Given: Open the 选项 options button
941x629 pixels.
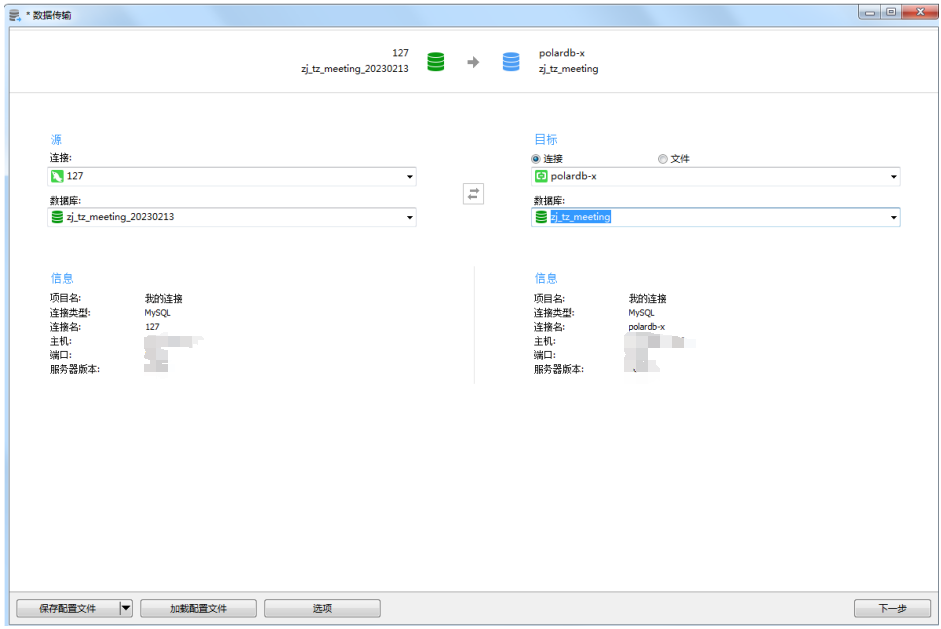Looking at the screenshot, I should (322, 608).
